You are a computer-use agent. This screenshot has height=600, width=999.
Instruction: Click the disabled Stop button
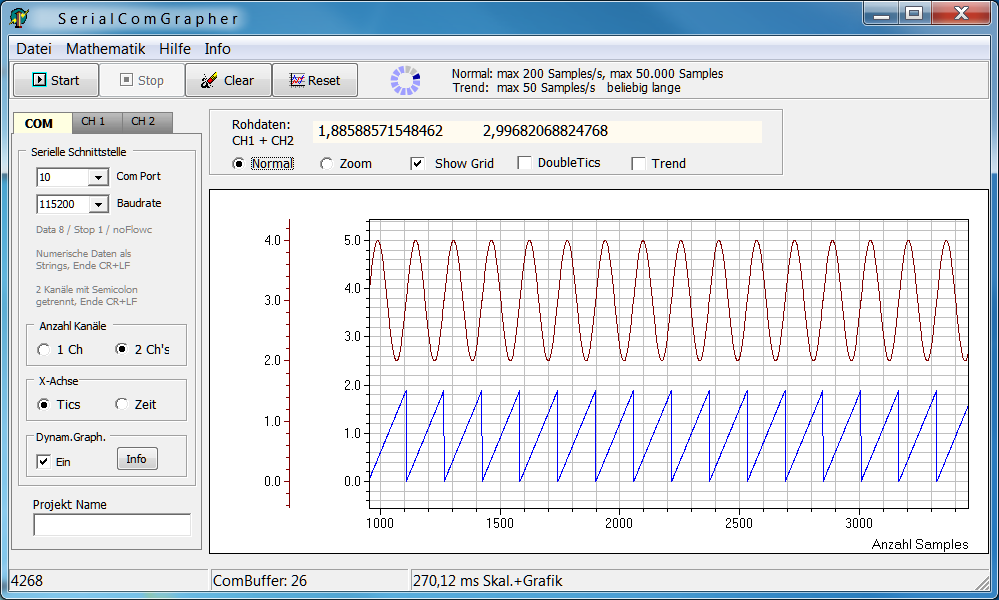142,80
